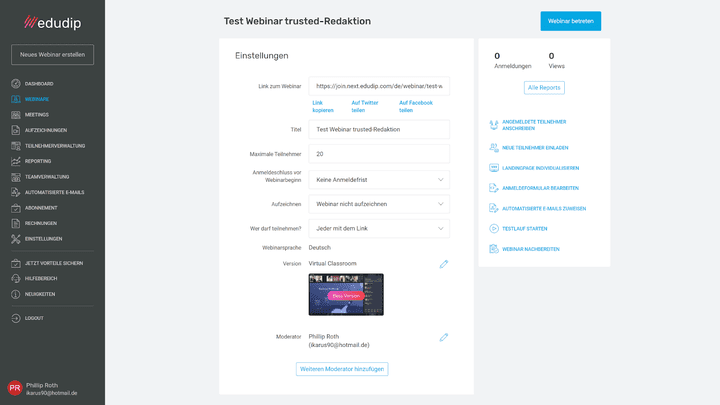
Task: Click the Maximale Teilnehmer input field
Action: [x=379, y=154]
